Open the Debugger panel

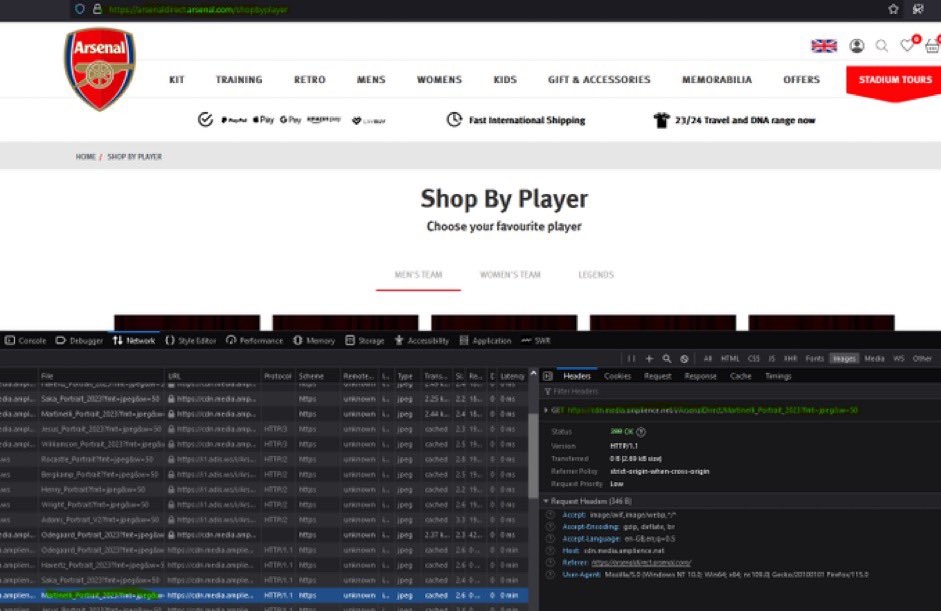tap(79, 340)
